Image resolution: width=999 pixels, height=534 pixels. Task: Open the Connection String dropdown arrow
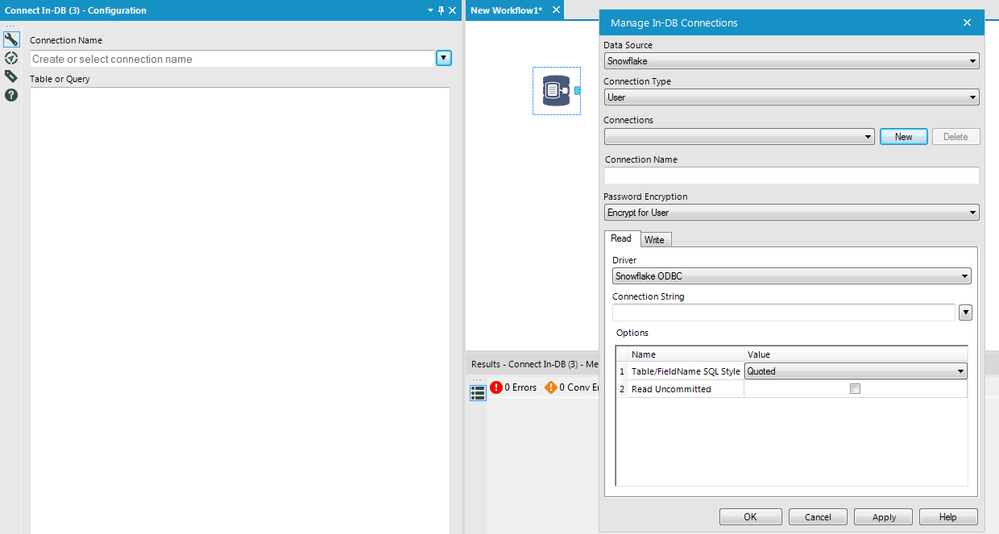pyautogui.click(x=965, y=312)
